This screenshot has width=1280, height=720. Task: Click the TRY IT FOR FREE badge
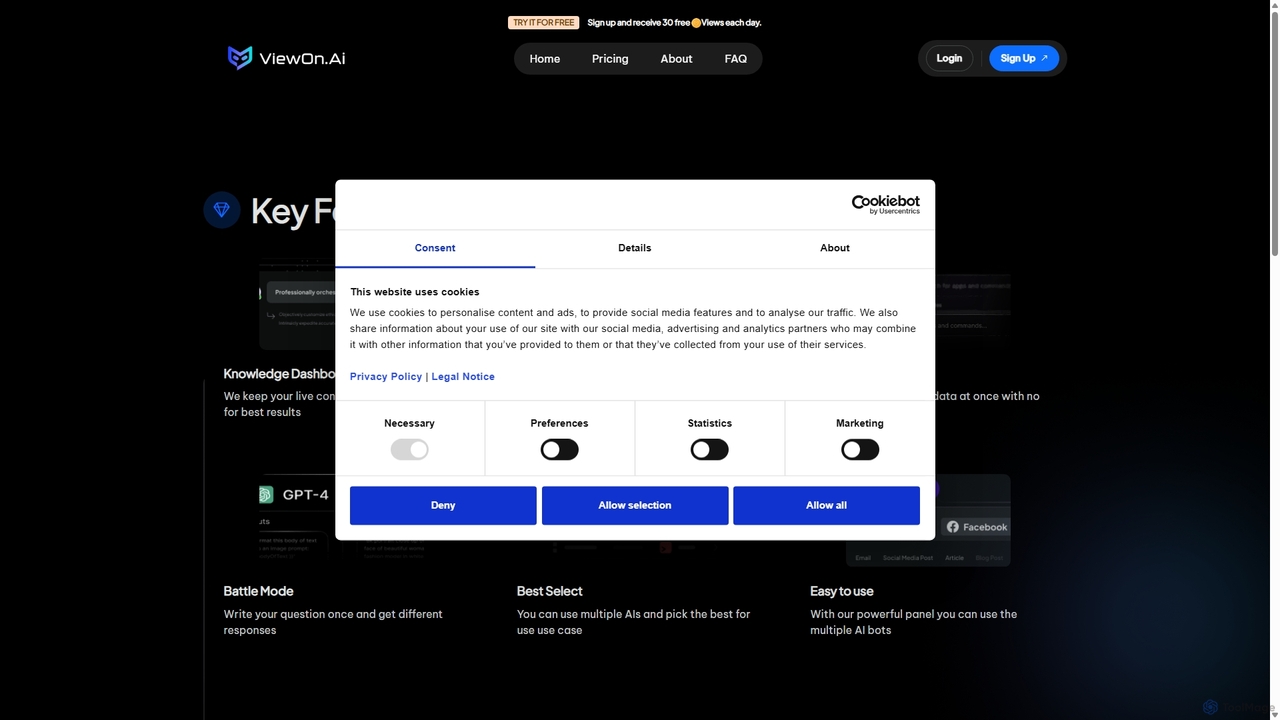click(x=544, y=22)
